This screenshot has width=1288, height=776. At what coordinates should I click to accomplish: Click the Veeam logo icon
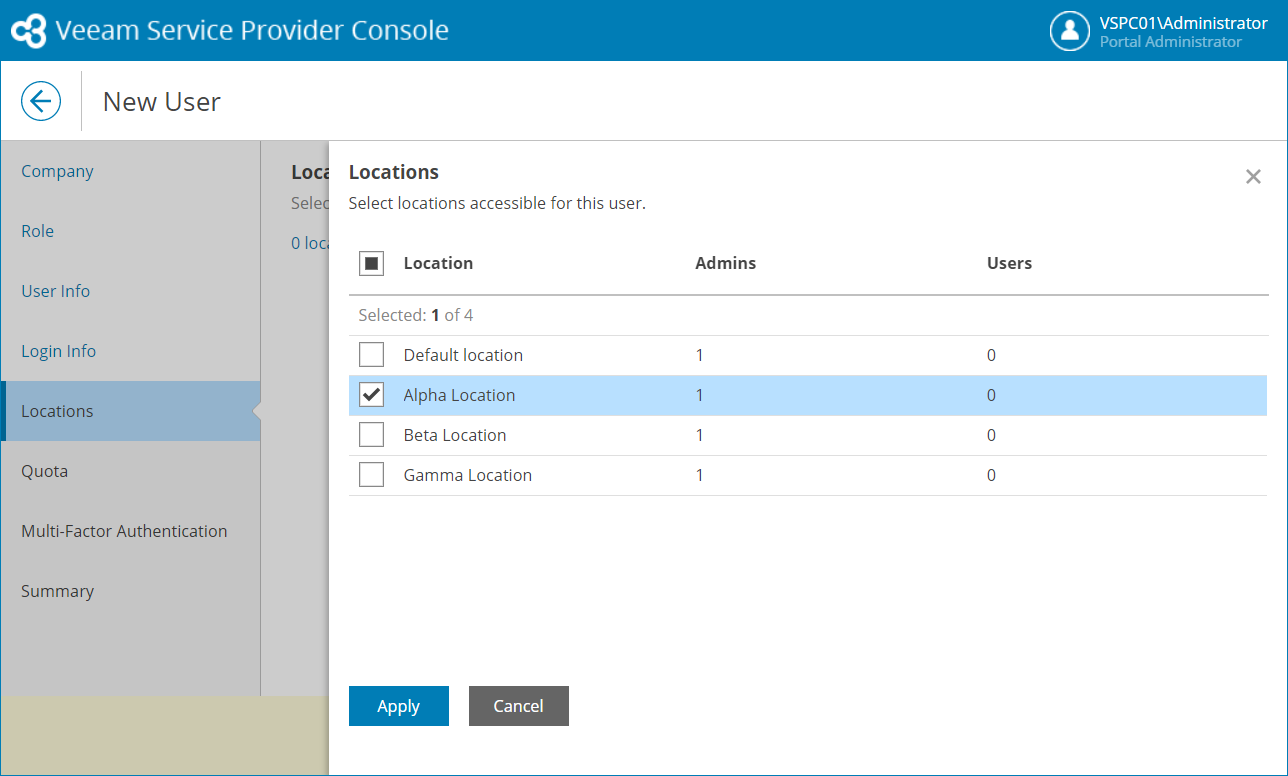[28, 30]
